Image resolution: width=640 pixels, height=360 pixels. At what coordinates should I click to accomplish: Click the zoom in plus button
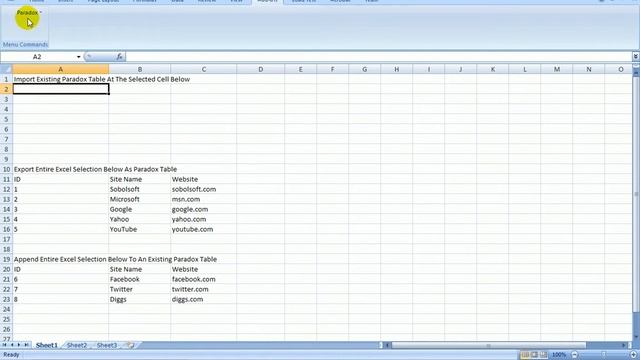click(x=633, y=355)
